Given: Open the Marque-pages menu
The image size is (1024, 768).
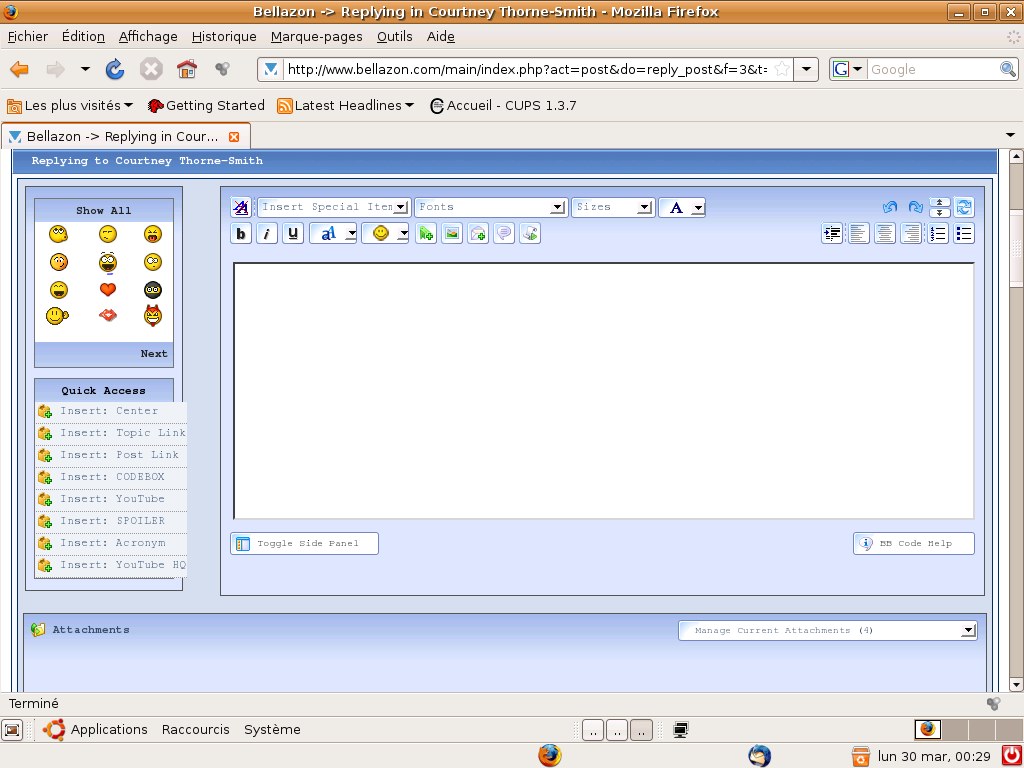Looking at the screenshot, I should click(316, 36).
